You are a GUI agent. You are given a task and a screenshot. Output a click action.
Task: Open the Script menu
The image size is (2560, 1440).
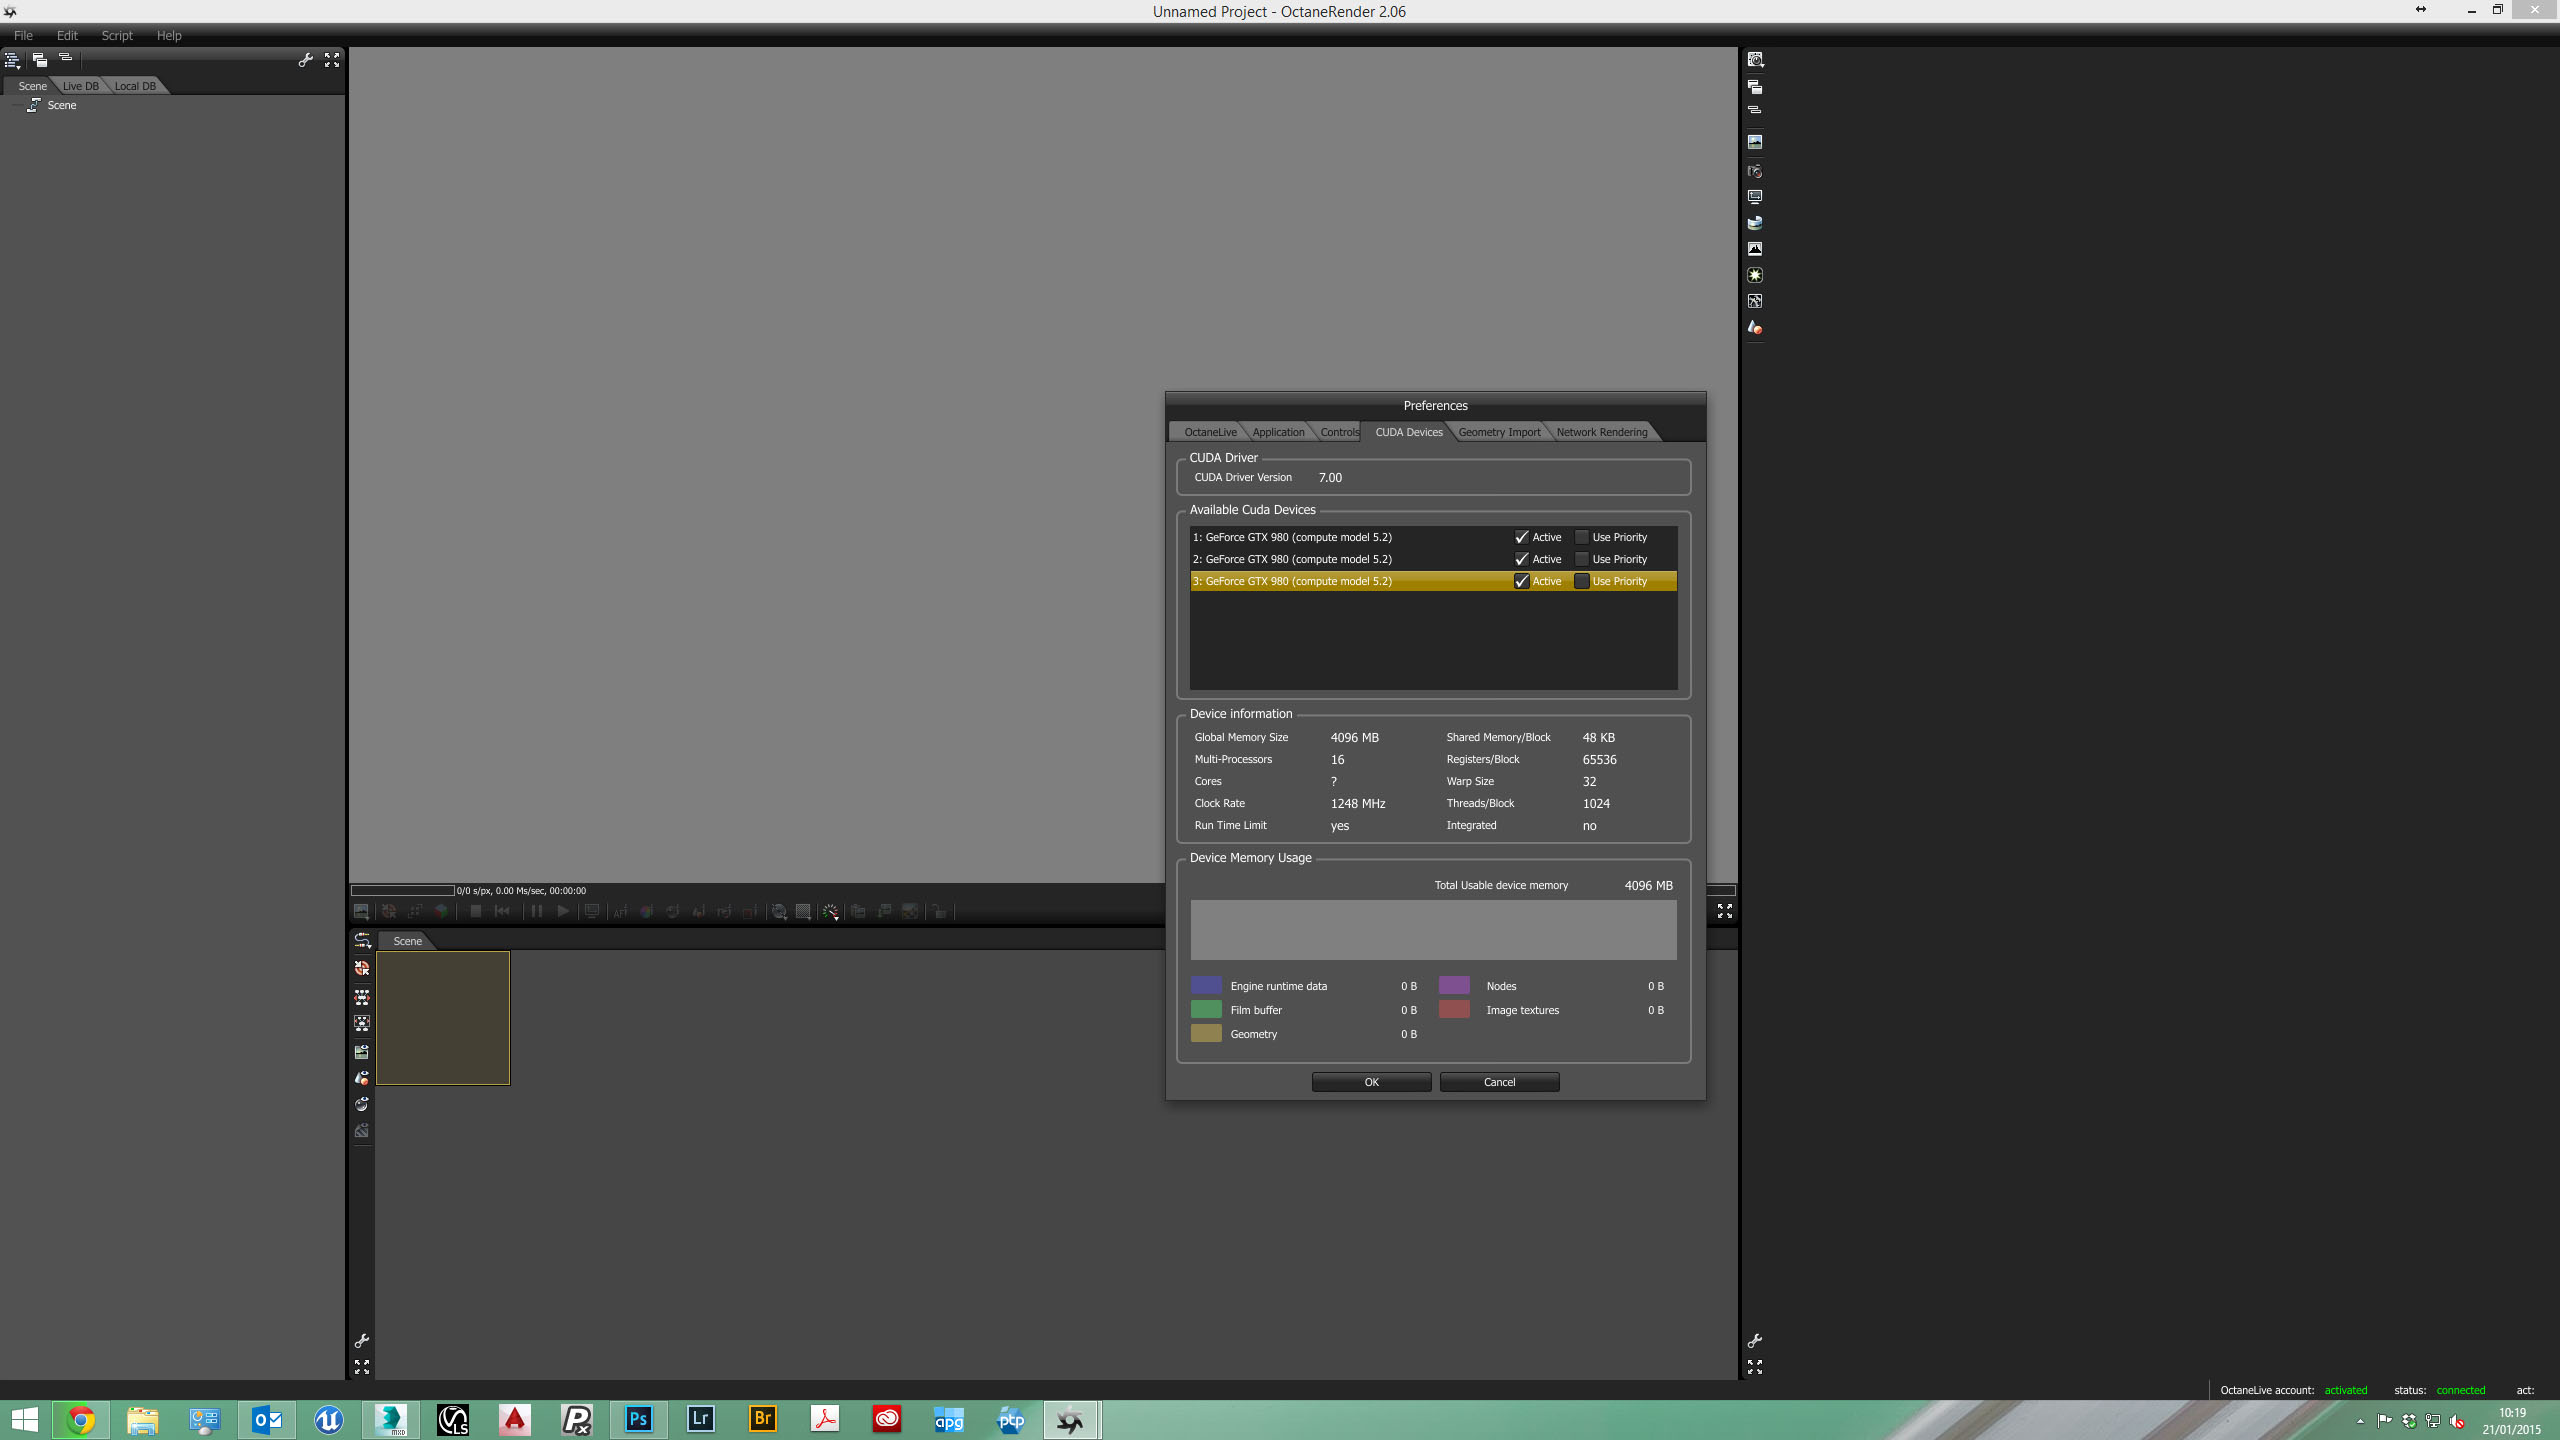coord(117,35)
